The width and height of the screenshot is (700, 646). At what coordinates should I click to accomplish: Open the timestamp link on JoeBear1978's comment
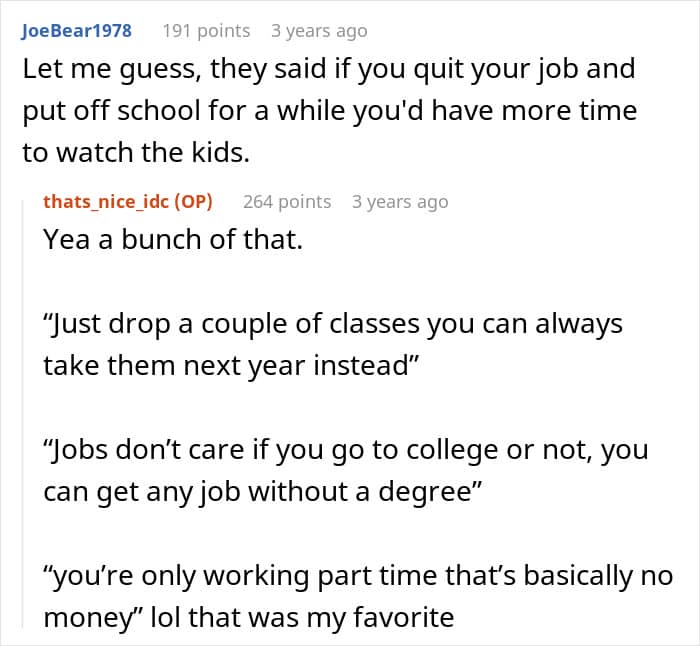pyautogui.click(x=319, y=31)
